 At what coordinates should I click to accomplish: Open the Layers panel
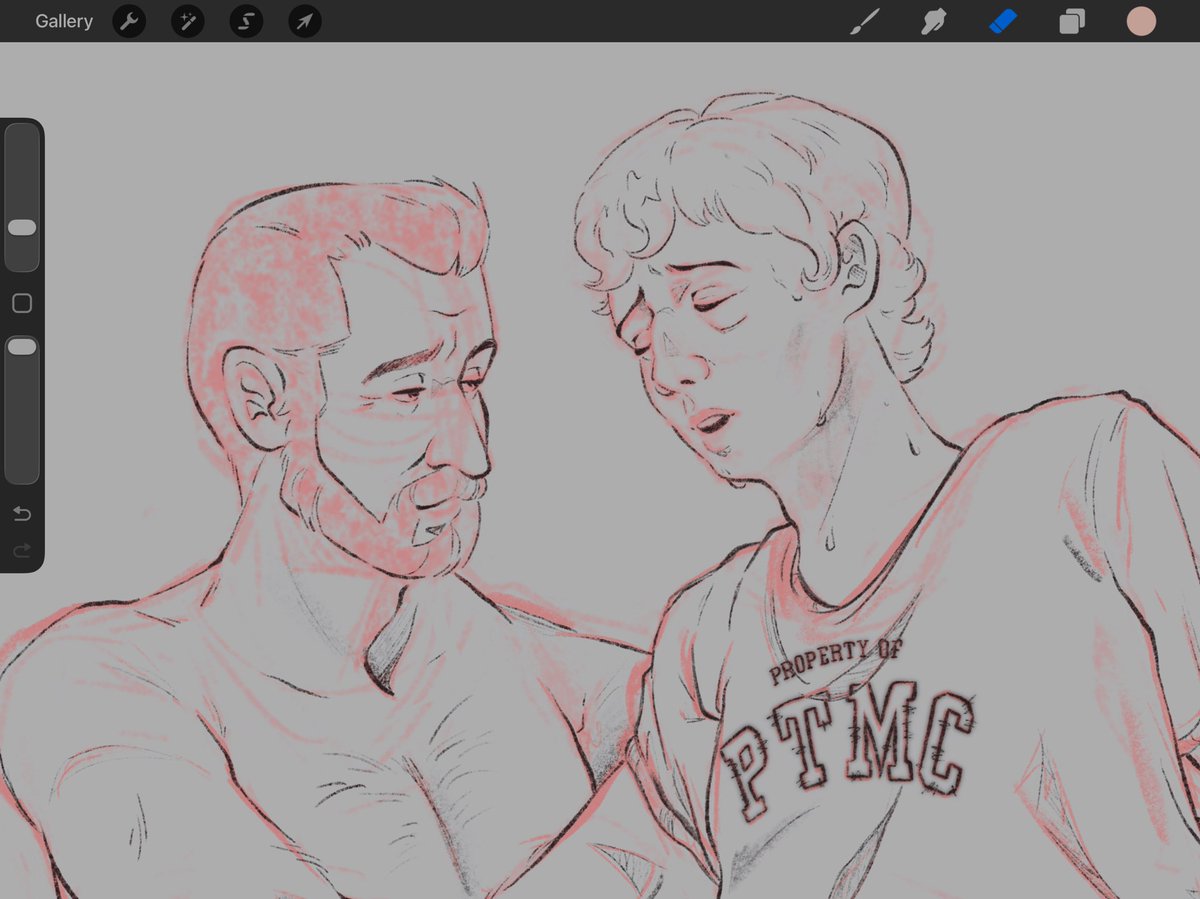tap(1072, 21)
